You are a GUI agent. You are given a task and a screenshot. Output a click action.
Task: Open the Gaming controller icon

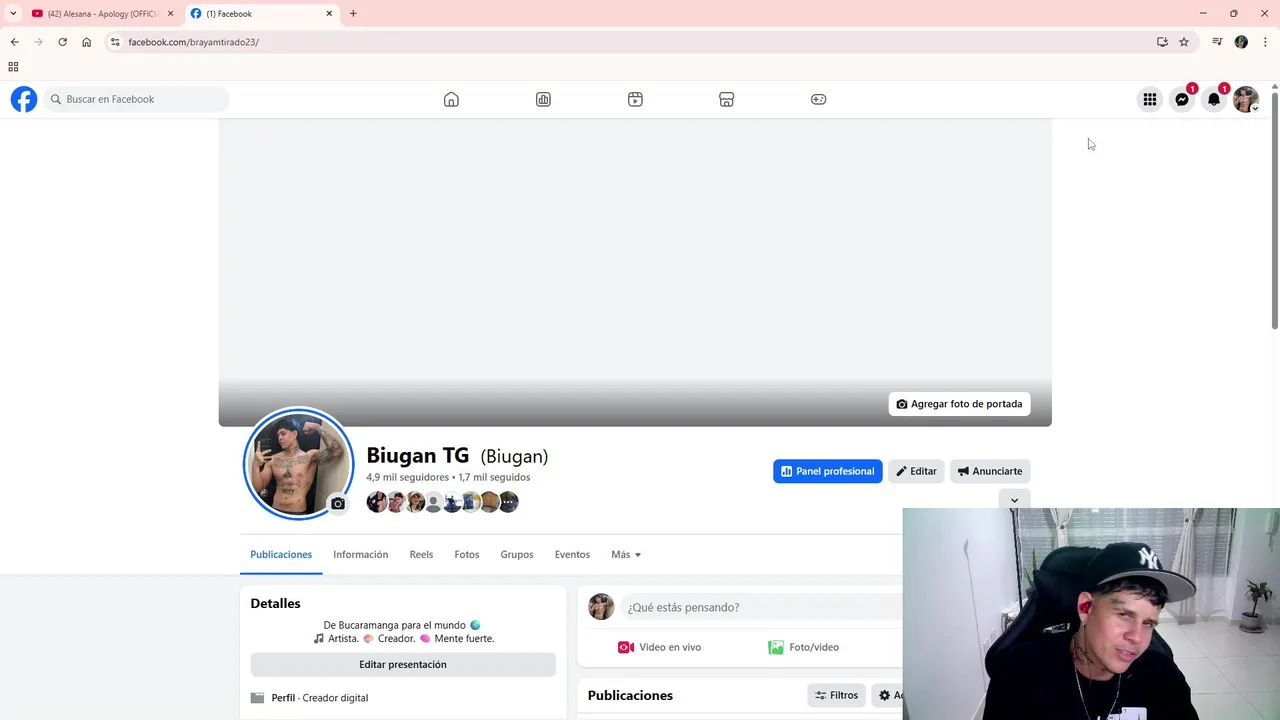[818, 99]
